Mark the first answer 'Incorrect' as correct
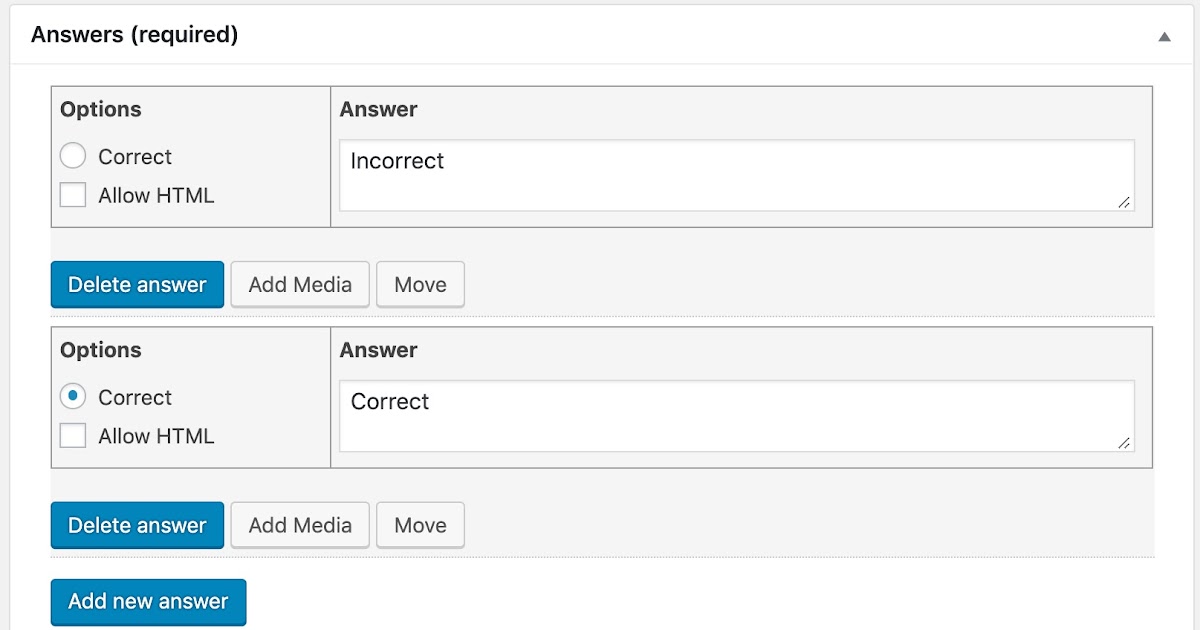The height and width of the screenshot is (630, 1200). point(73,156)
